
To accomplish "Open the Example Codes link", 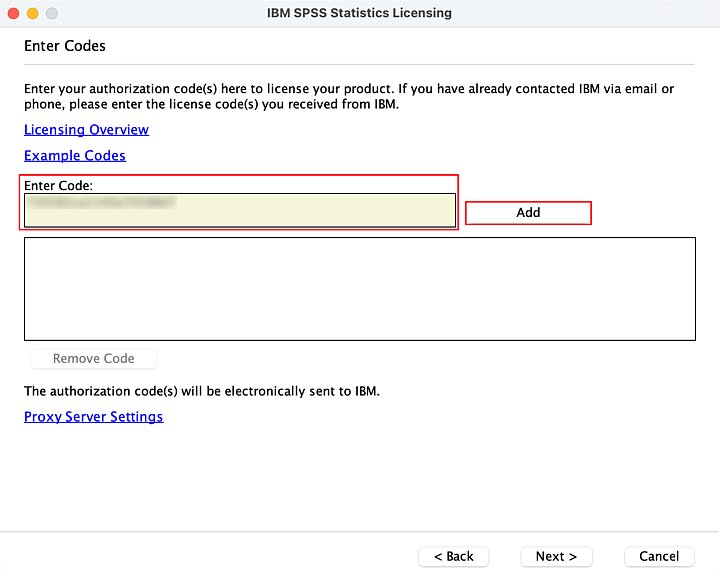I will tap(75, 156).
